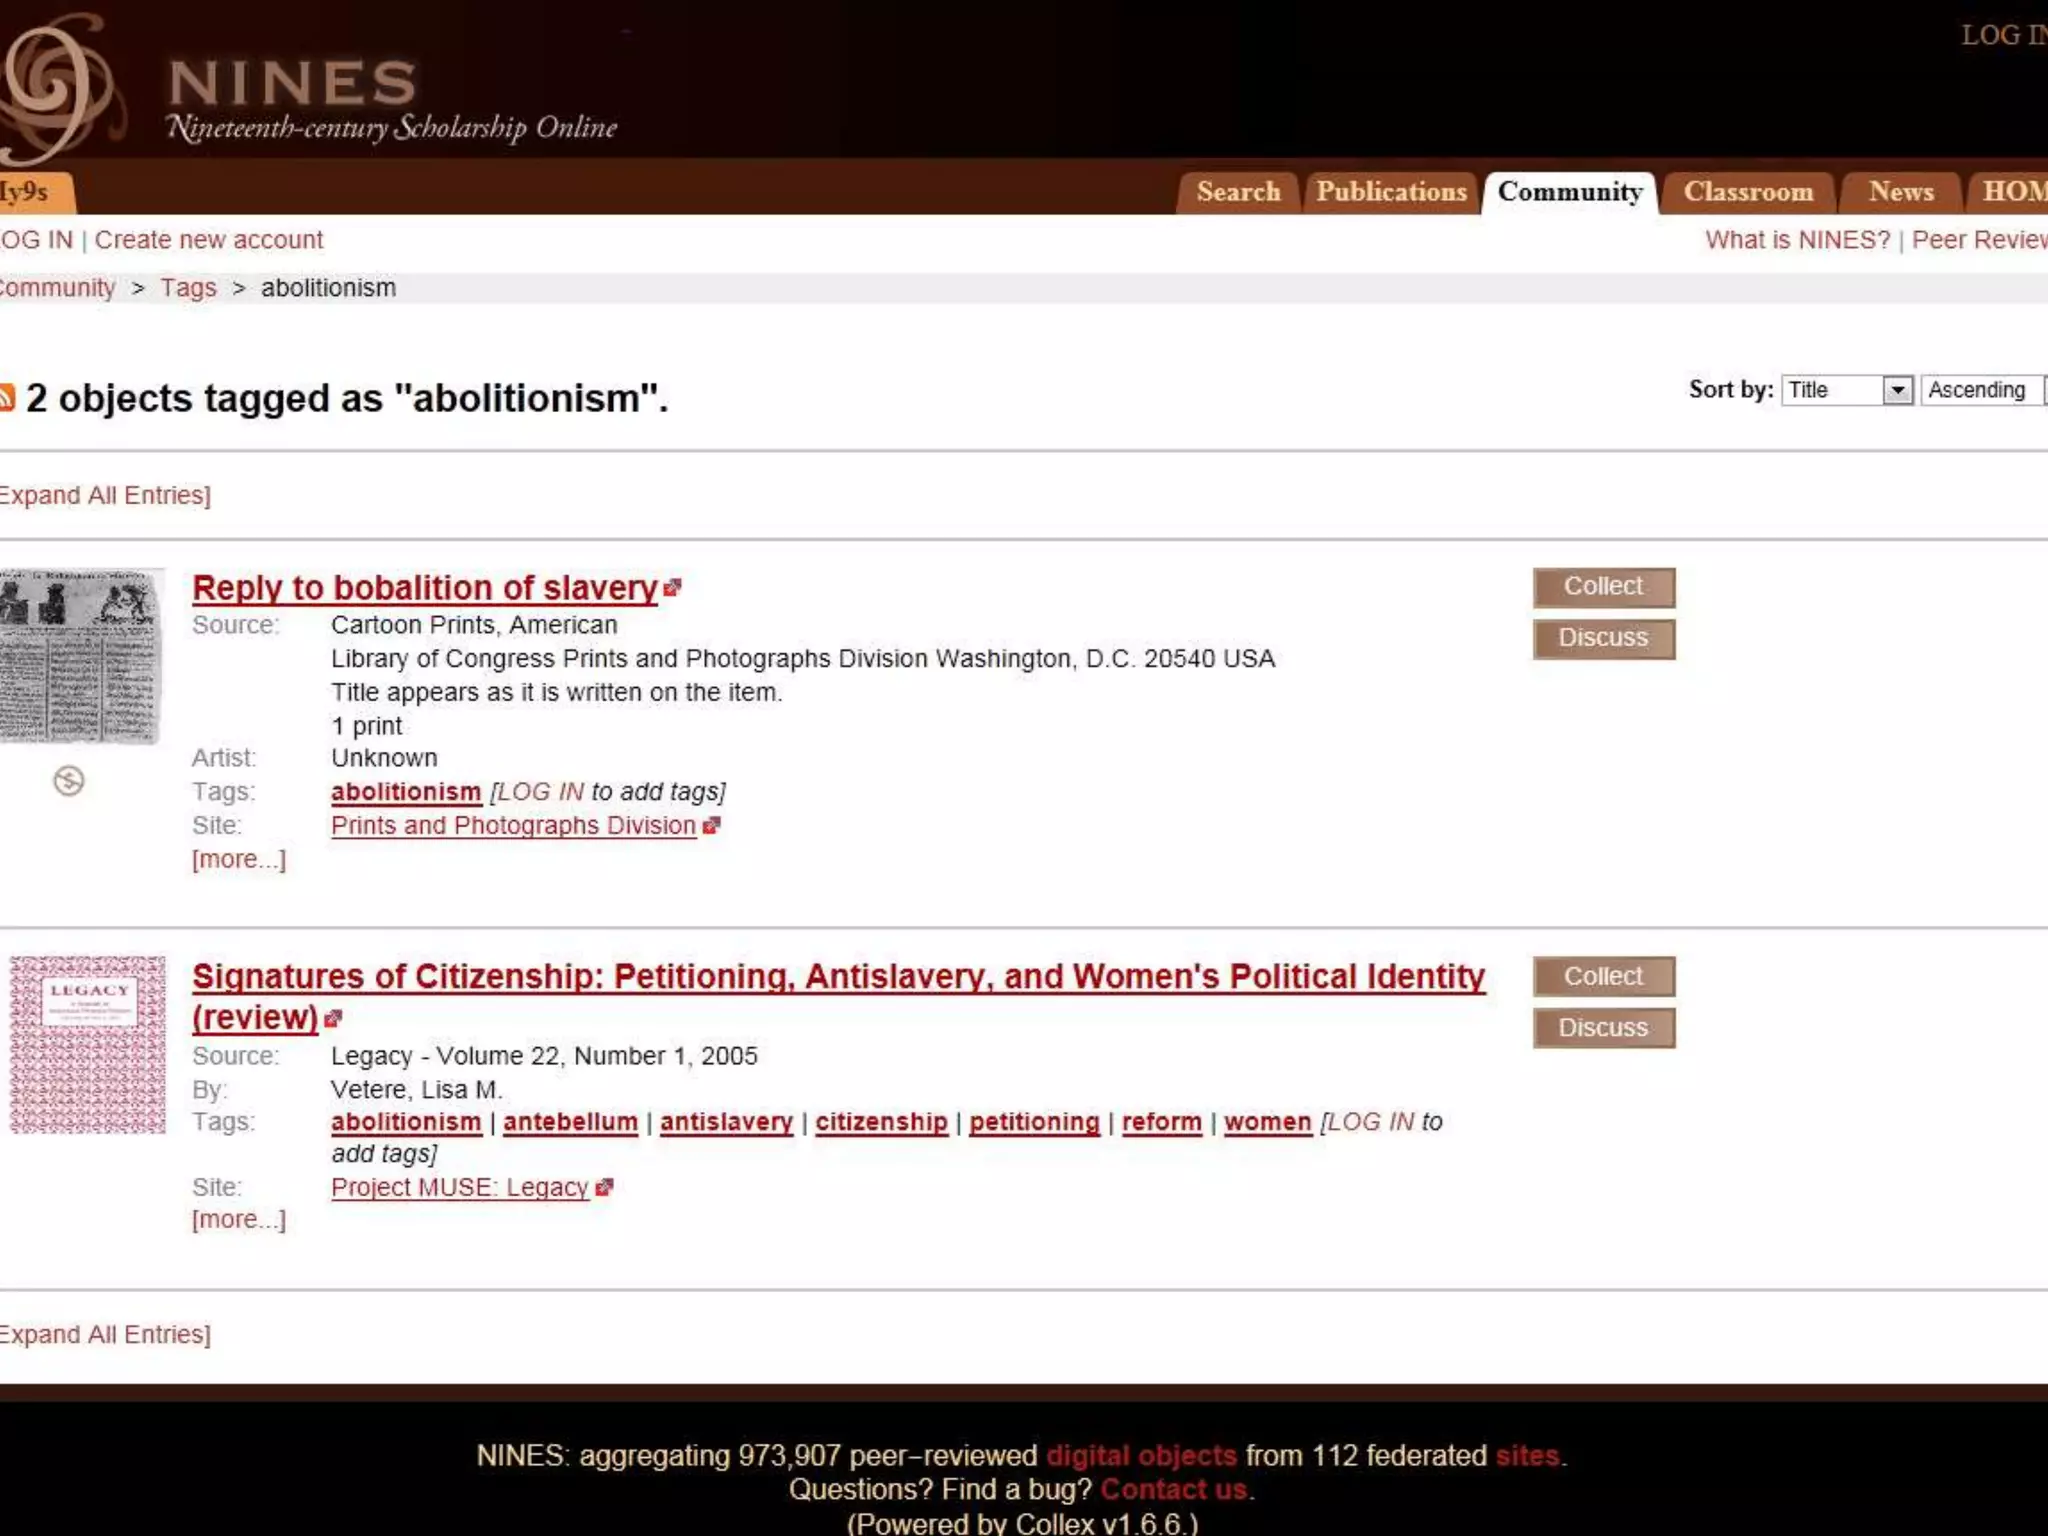Click external link icon after '(review)' title
This screenshot has height=1536, width=2048.
333,1018
